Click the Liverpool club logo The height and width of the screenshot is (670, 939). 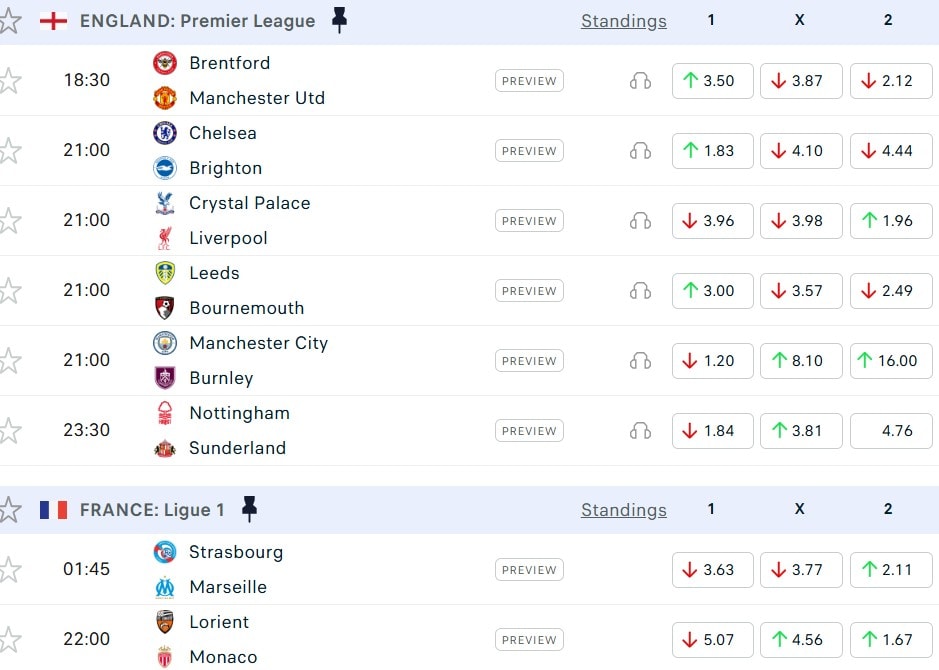[x=165, y=238]
